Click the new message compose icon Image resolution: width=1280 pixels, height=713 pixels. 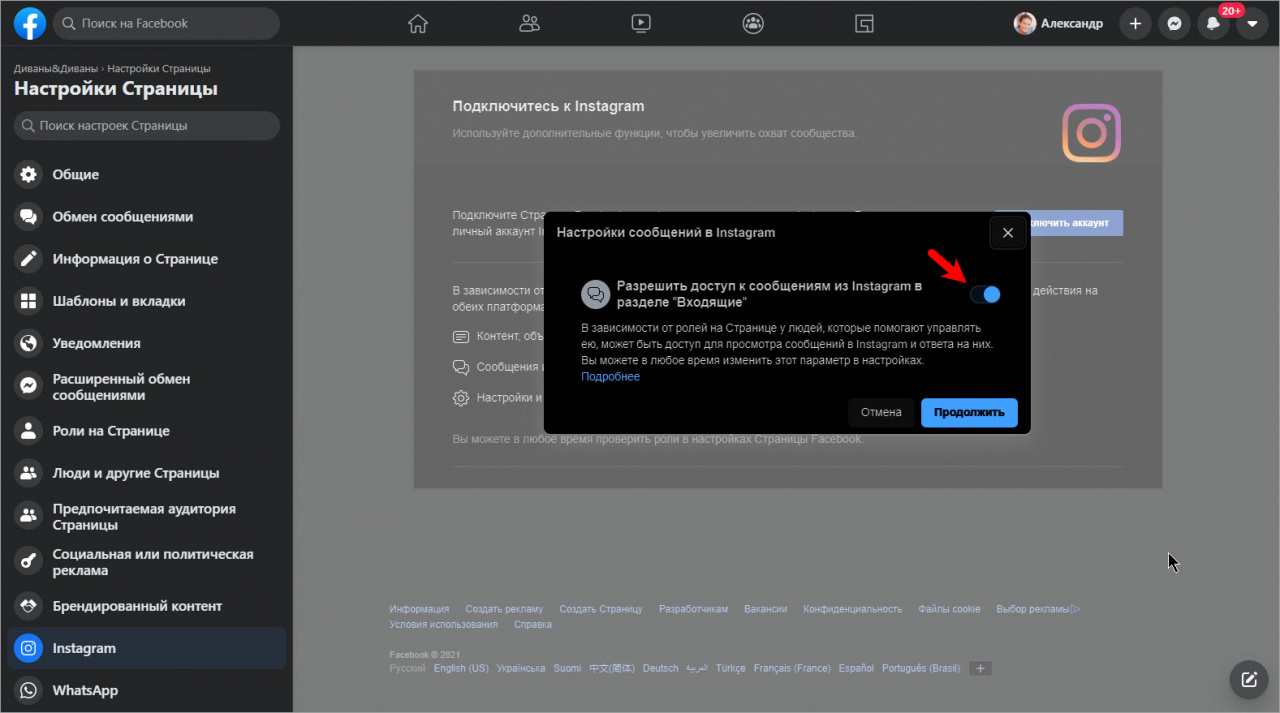(1249, 680)
